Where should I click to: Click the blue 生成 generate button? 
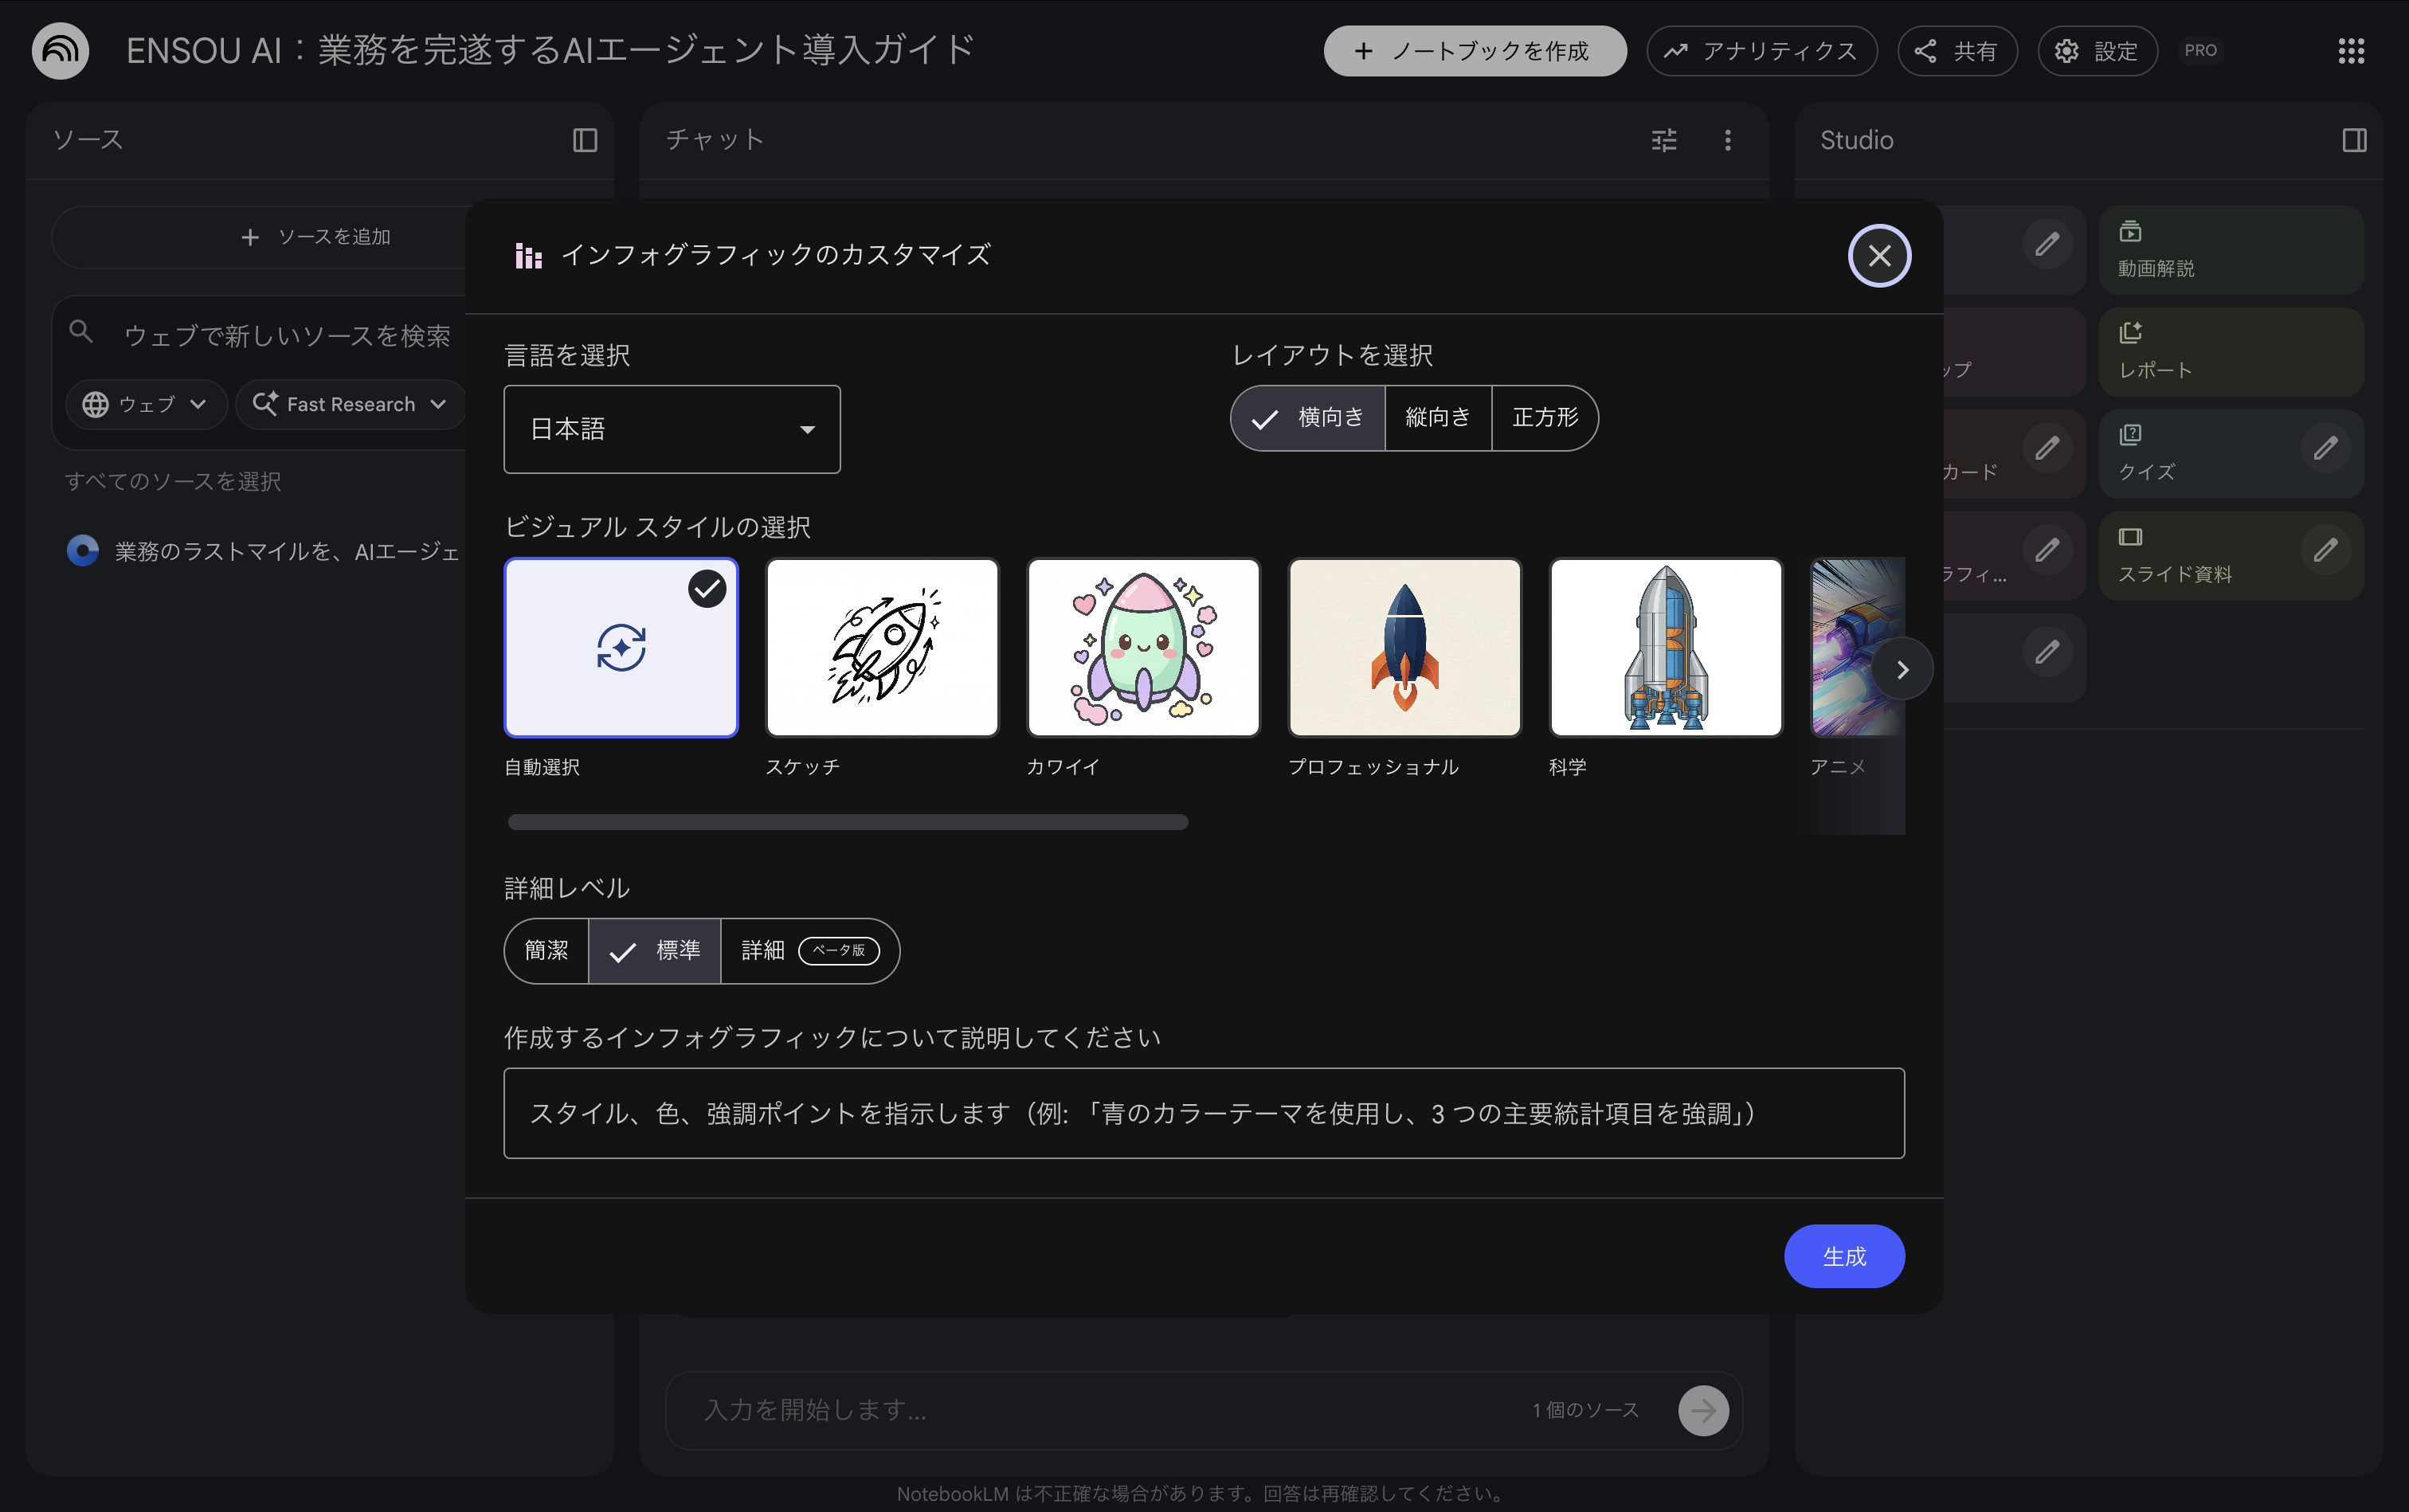1843,1256
